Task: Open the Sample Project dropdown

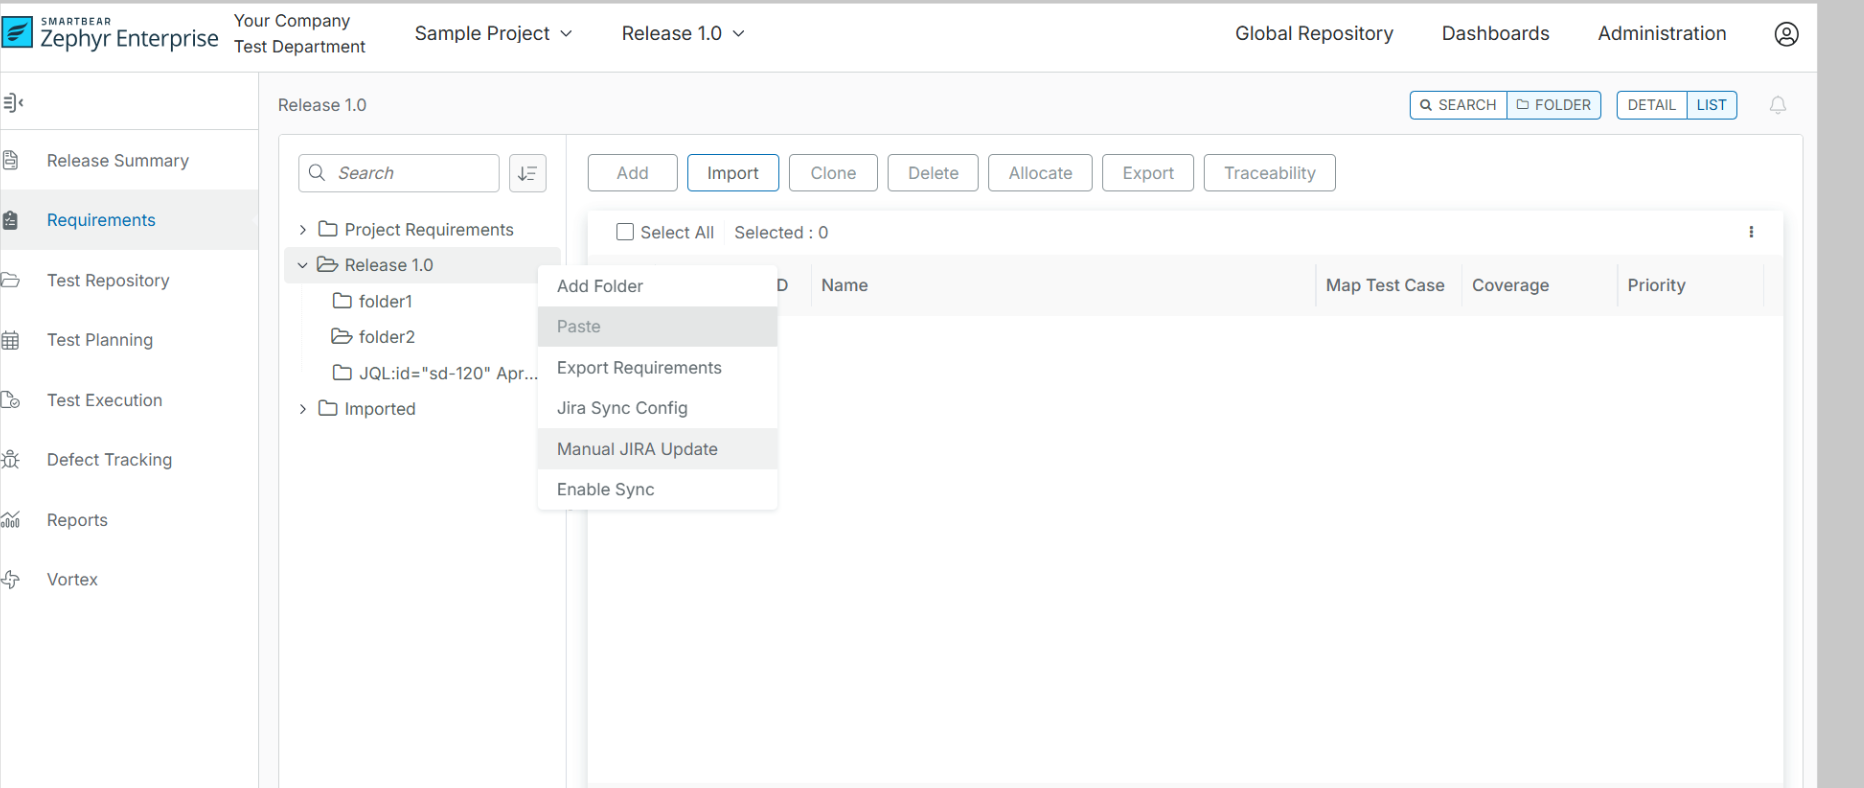Action: click(x=493, y=34)
